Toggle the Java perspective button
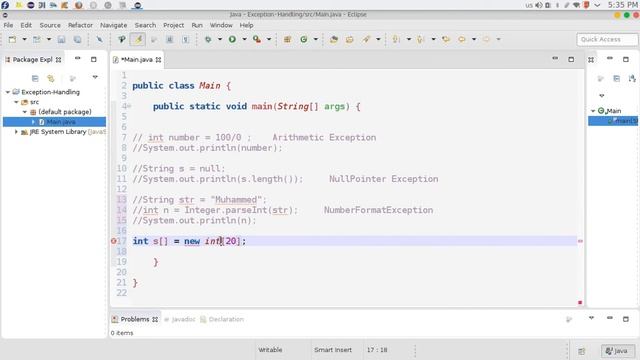 617,351
